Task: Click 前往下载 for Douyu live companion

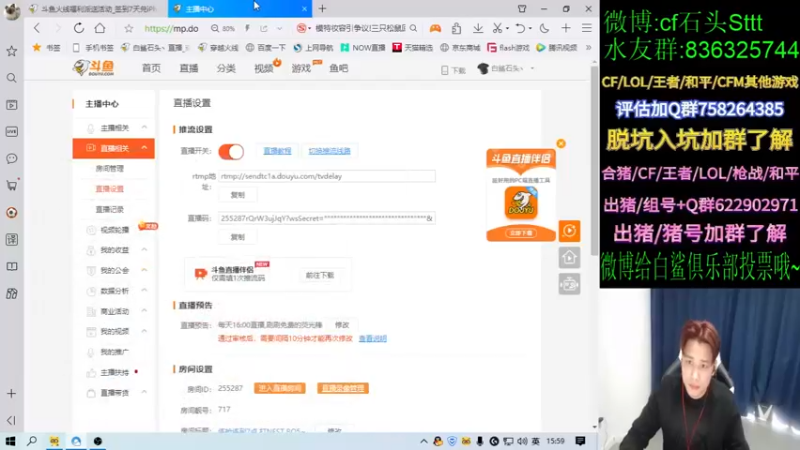Action: pos(320,275)
